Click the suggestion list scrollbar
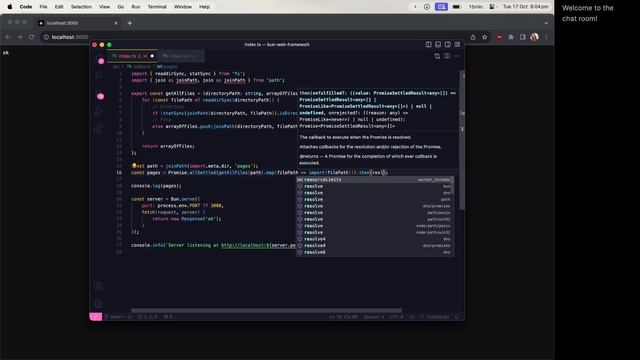 [453, 186]
